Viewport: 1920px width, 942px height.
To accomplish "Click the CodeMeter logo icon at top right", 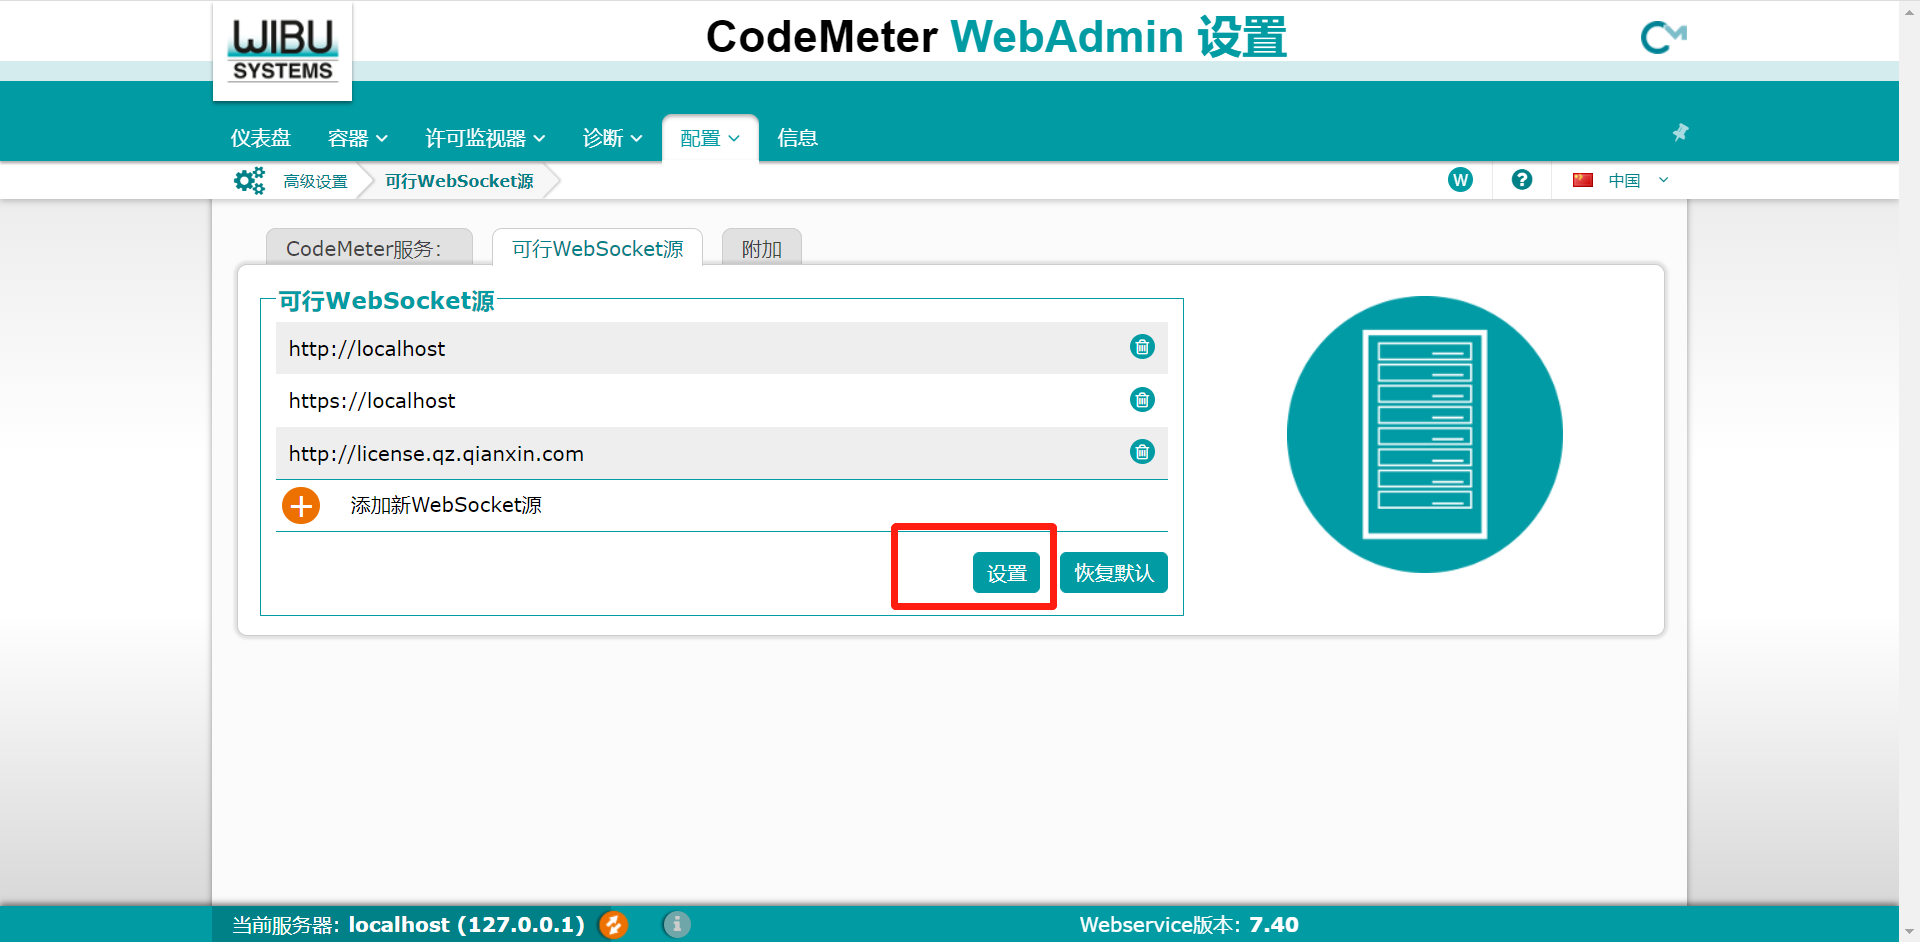I will coord(1663,38).
